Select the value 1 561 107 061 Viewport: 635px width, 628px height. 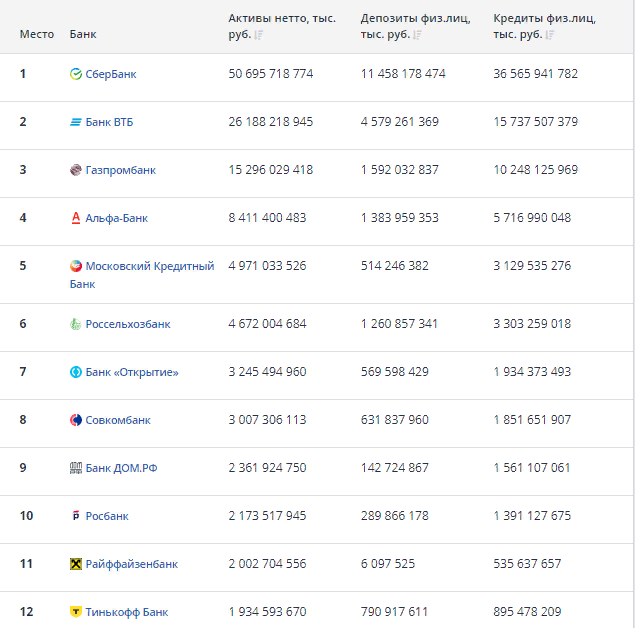[x=532, y=468]
